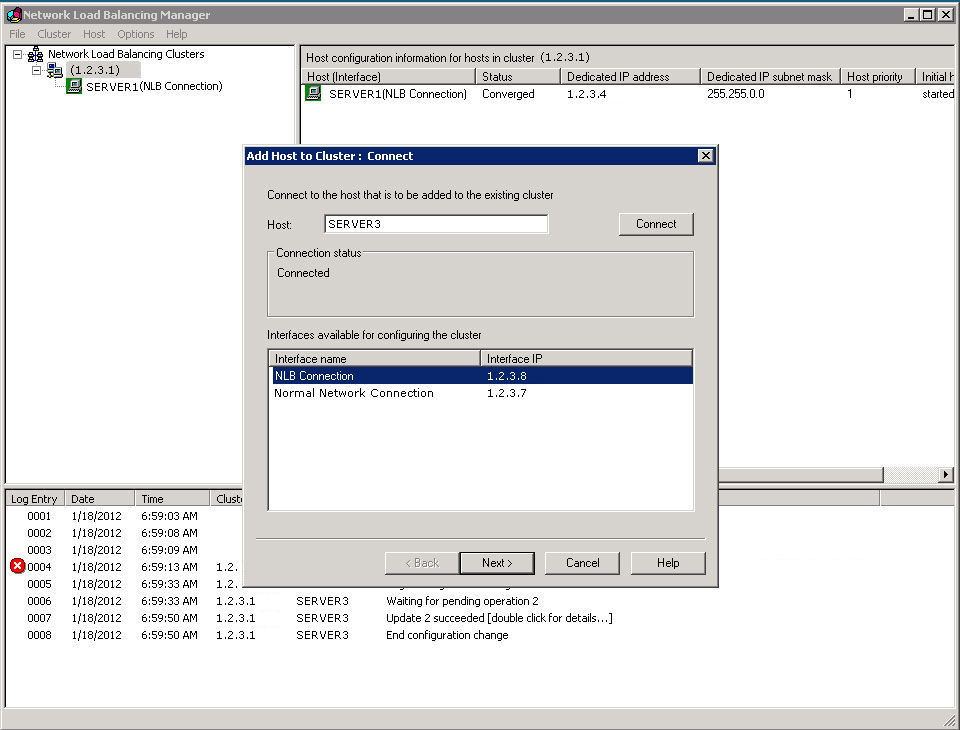Click the Network Load Balancing Manager title icon
This screenshot has width=960, height=730.
(13, 15)
